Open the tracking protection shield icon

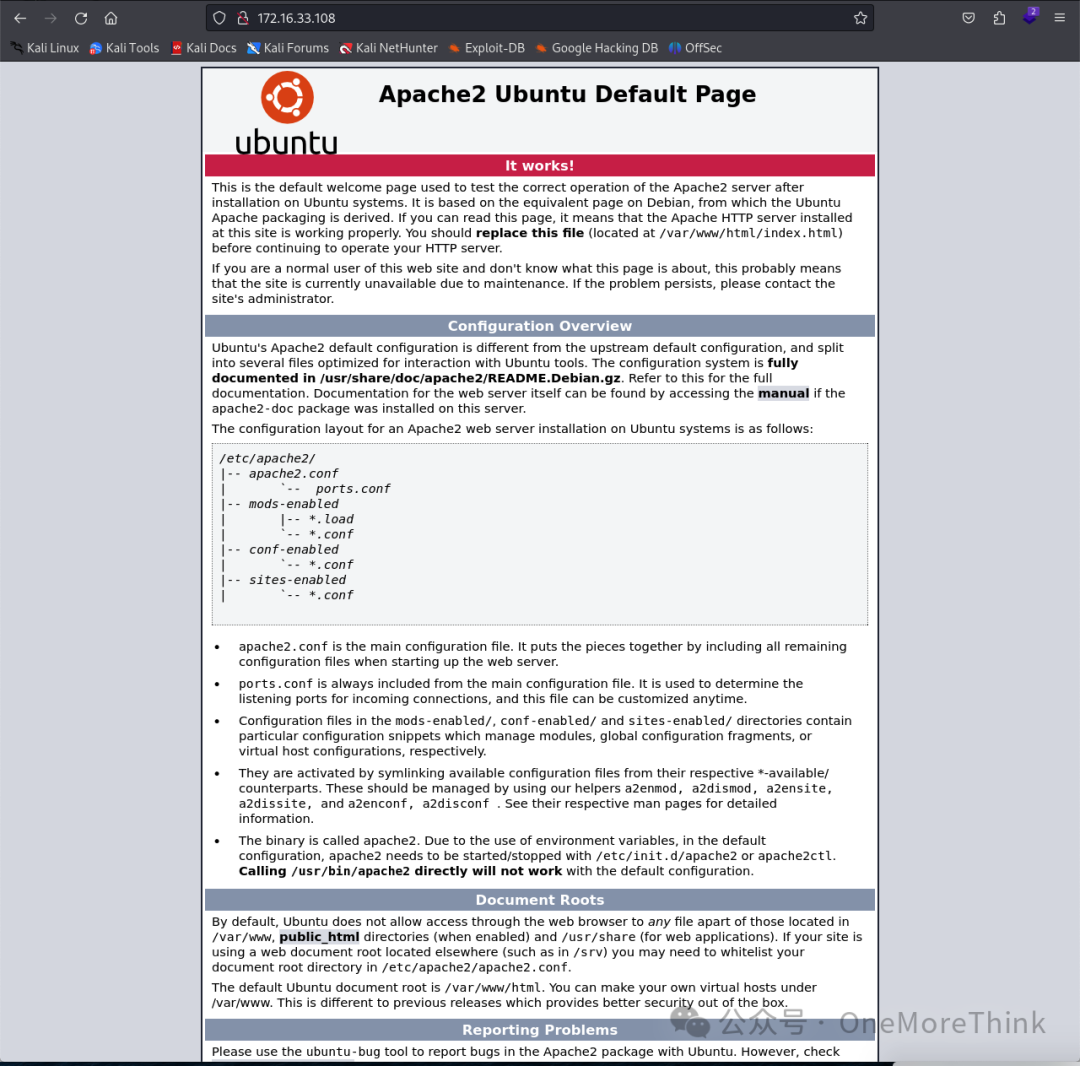coord(219,19)
